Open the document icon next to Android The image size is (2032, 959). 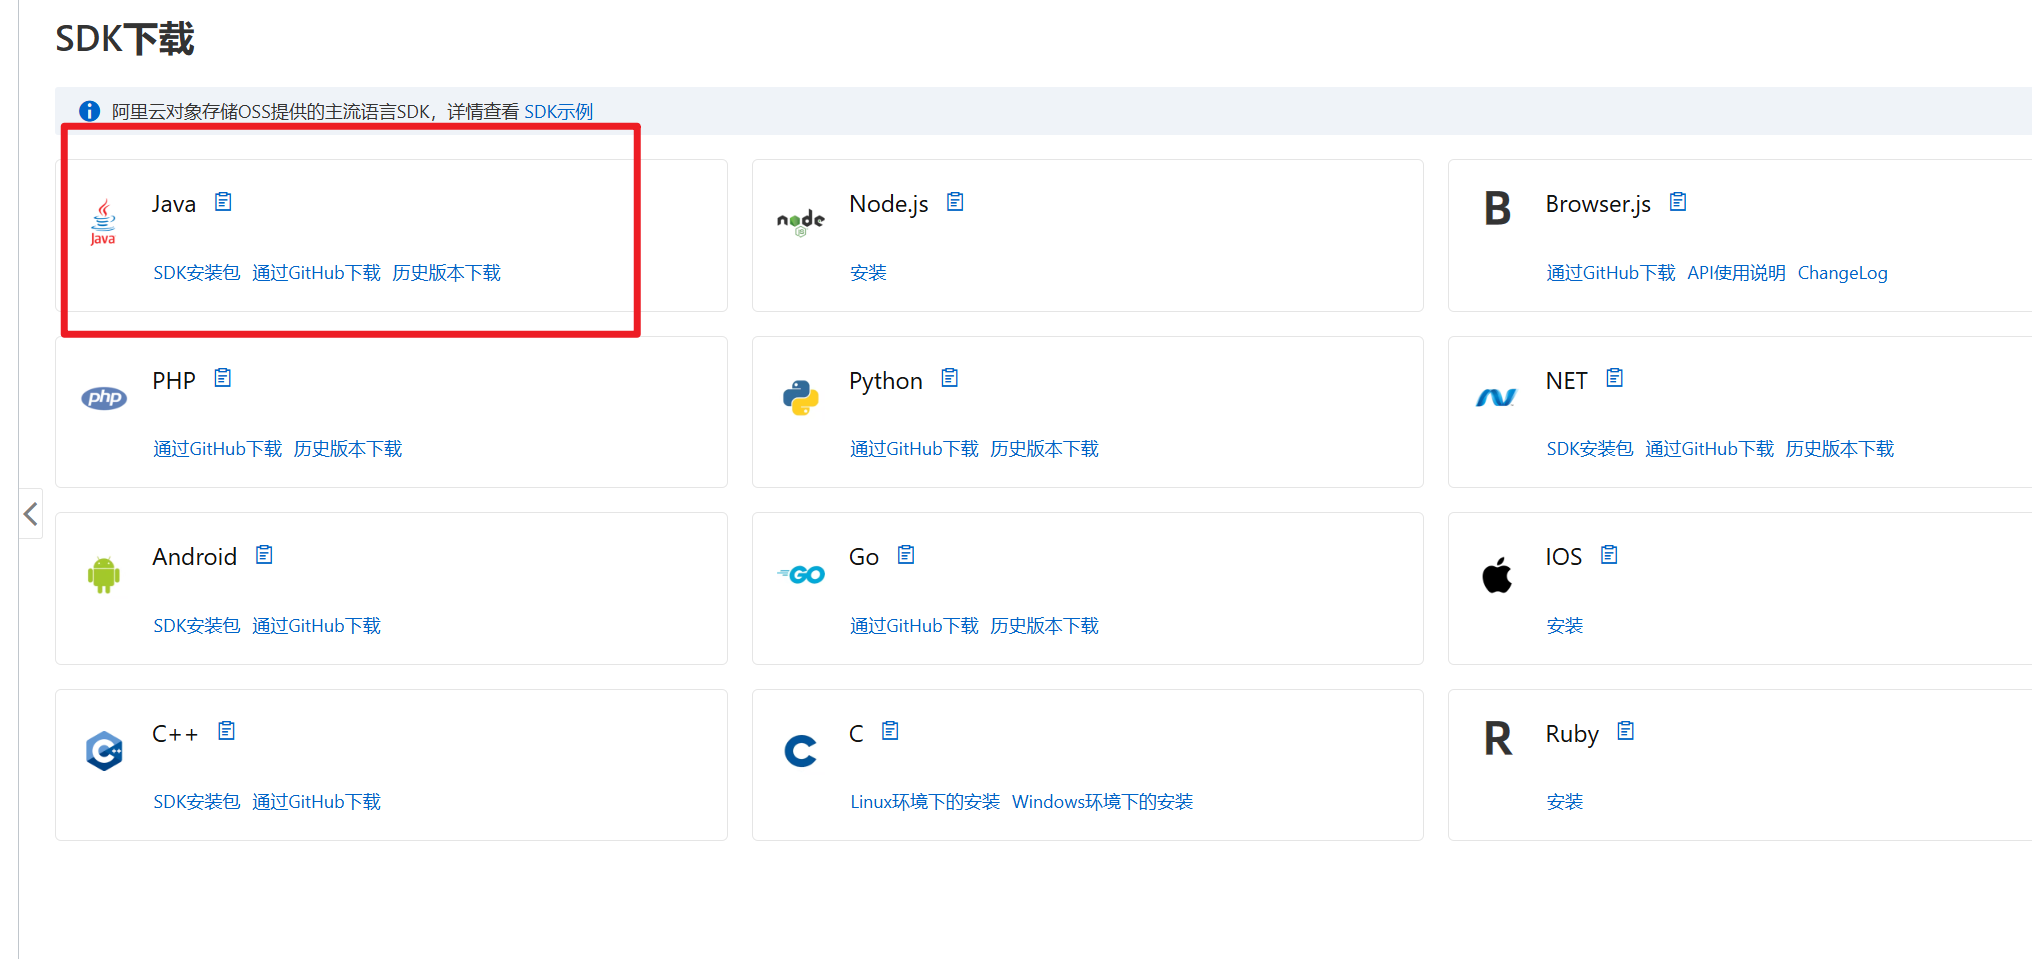[x=264, y=554]
